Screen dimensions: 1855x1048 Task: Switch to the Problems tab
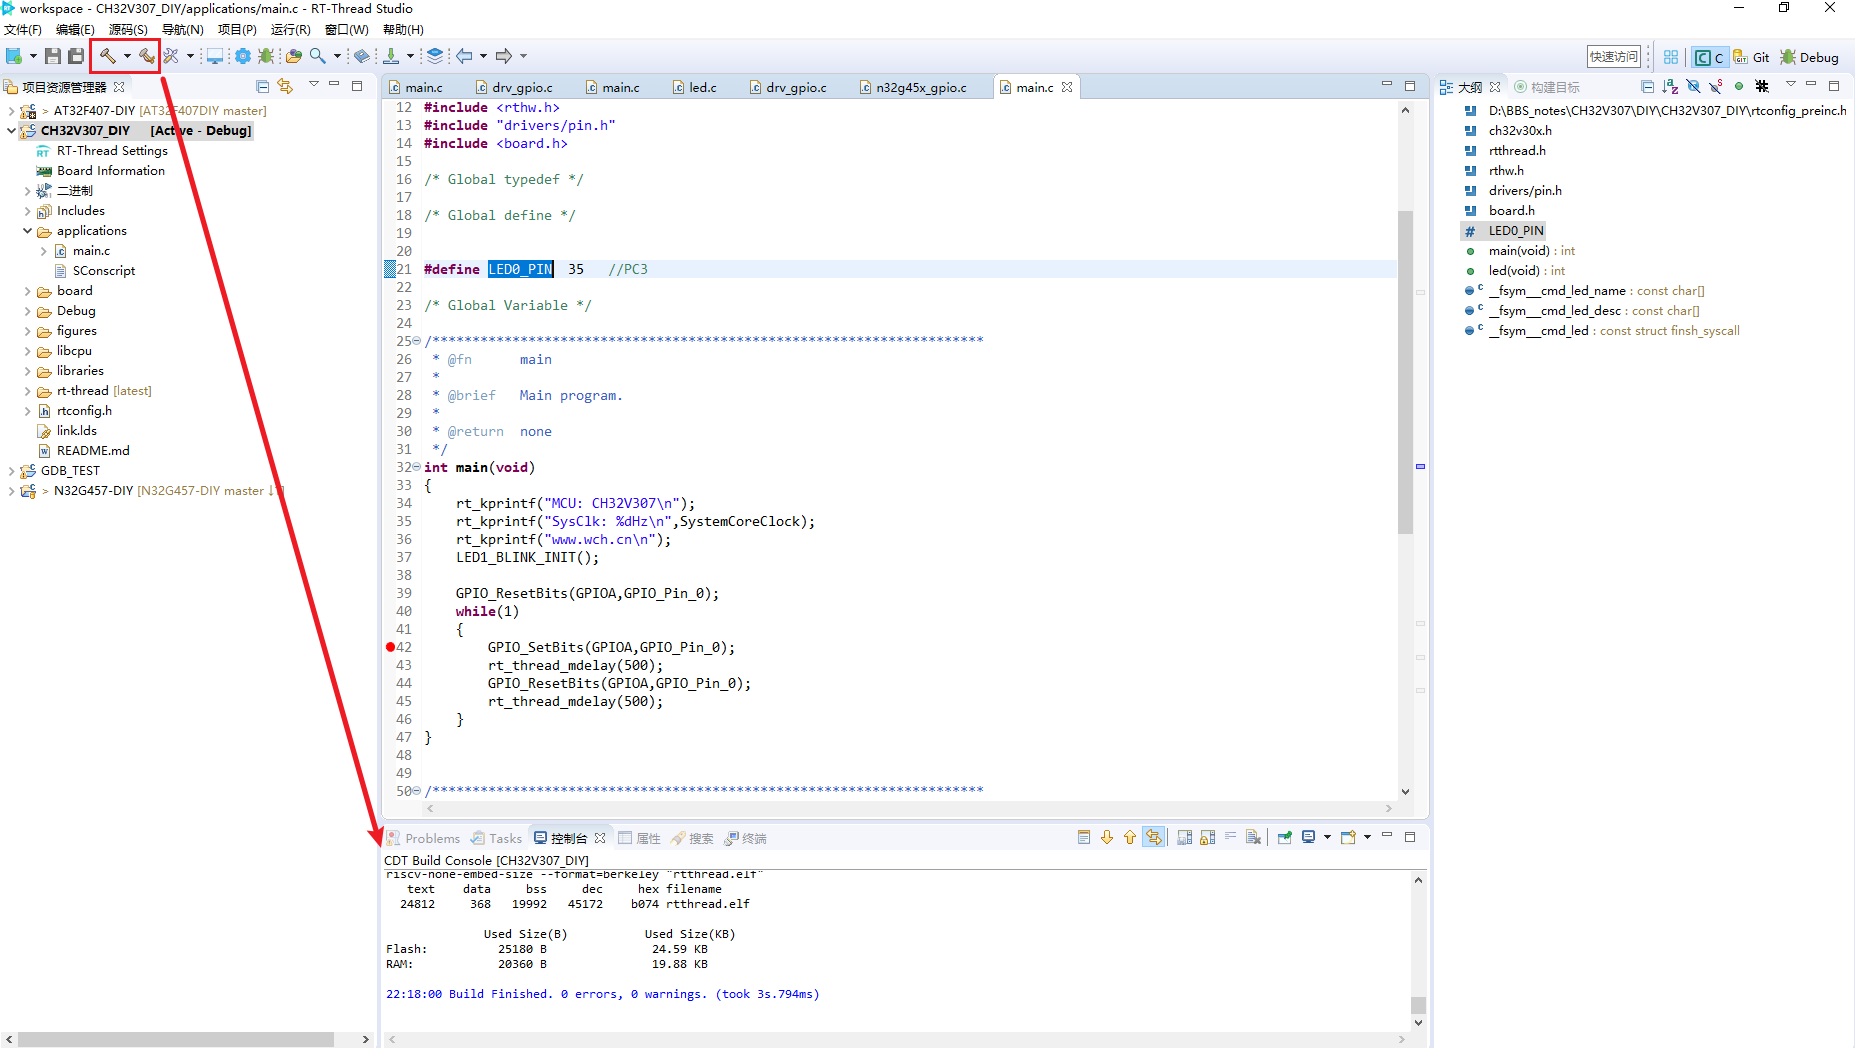(x=424, y=838)
